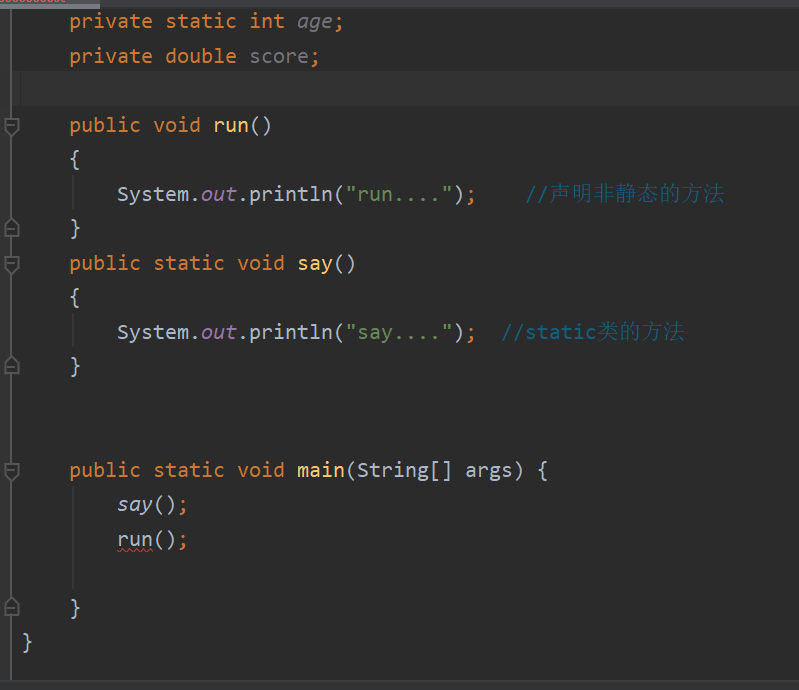Place cursor on 'age' variable name
The height and width of the screenshot is (690, 799).
(x=315, y=22)
